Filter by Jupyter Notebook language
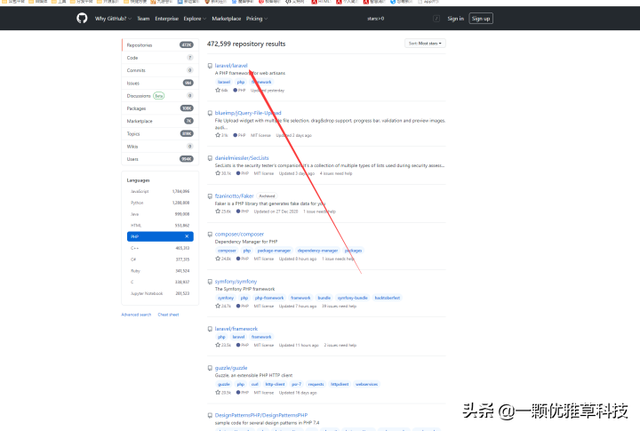Screen dimensions: 640x431 click(160, 294)
